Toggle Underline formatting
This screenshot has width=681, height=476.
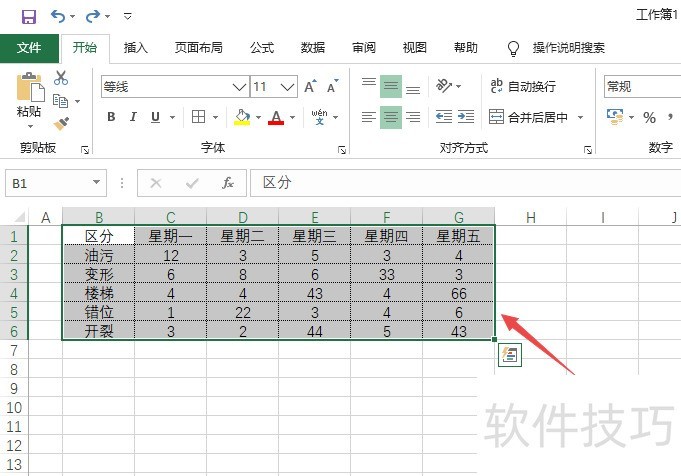155,117
